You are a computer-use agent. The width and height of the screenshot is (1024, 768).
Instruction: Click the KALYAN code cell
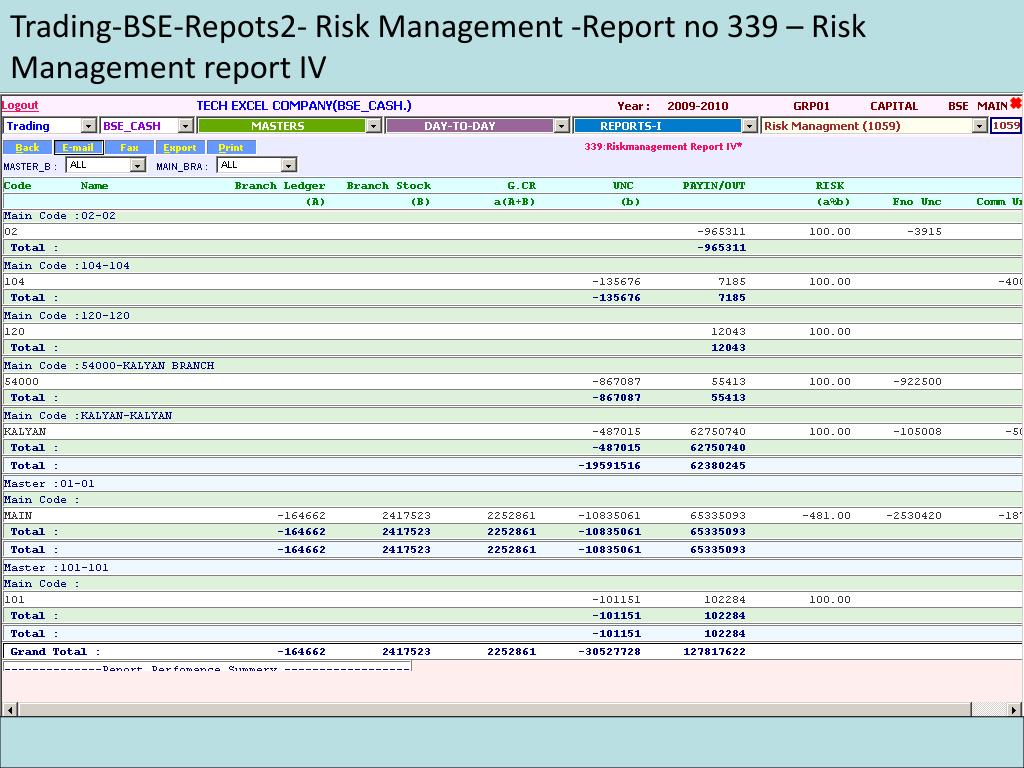click(25, 431)
